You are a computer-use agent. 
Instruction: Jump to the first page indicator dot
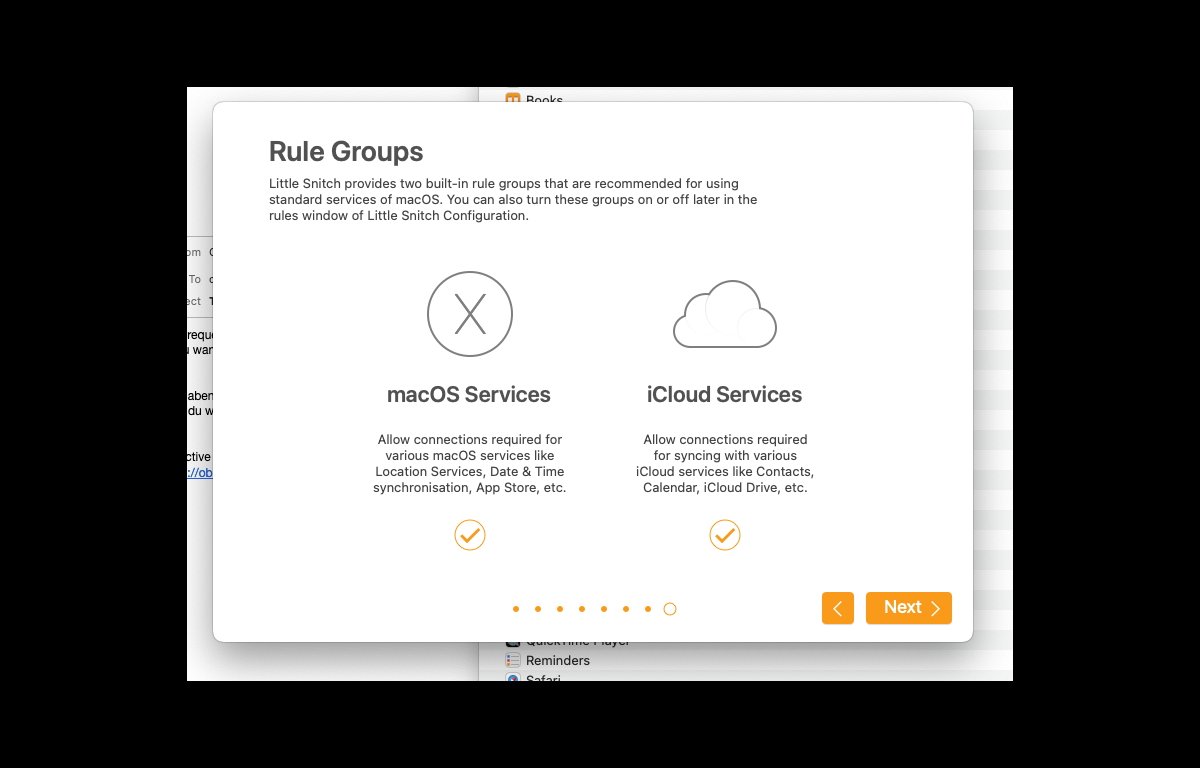pyautogui.click(x=516, y=609)
